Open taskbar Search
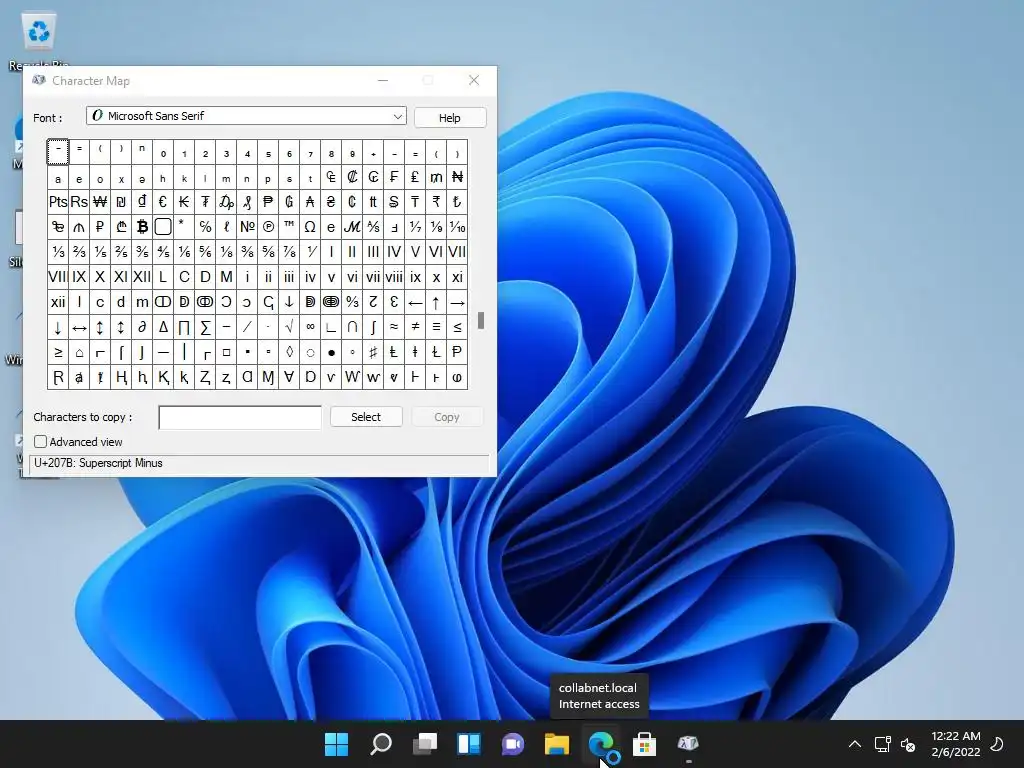This screenshot has height=768, width=1024. click(381, 744)
